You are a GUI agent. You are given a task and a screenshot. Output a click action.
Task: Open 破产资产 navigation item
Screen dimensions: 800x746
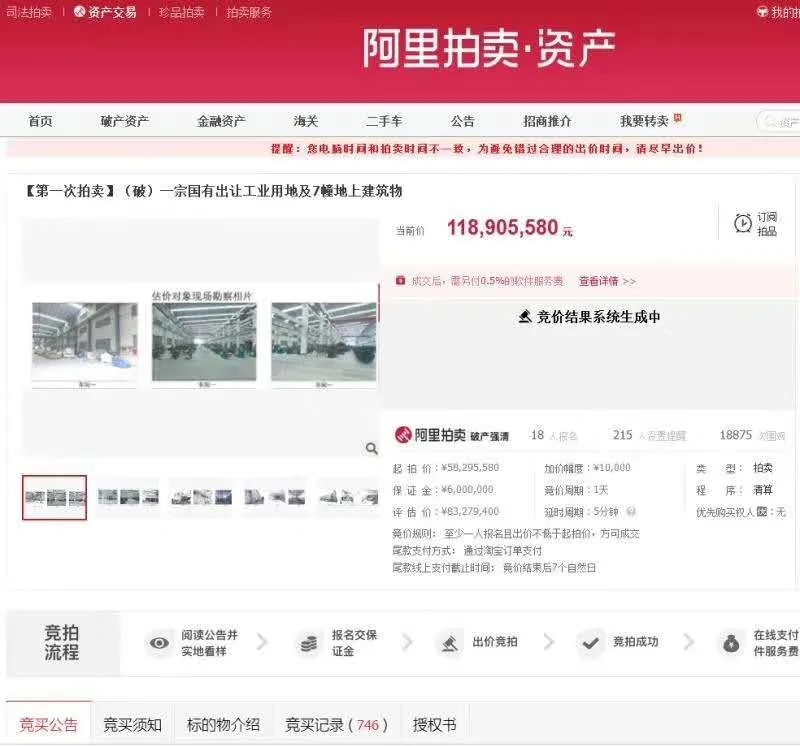coord(124,121)
